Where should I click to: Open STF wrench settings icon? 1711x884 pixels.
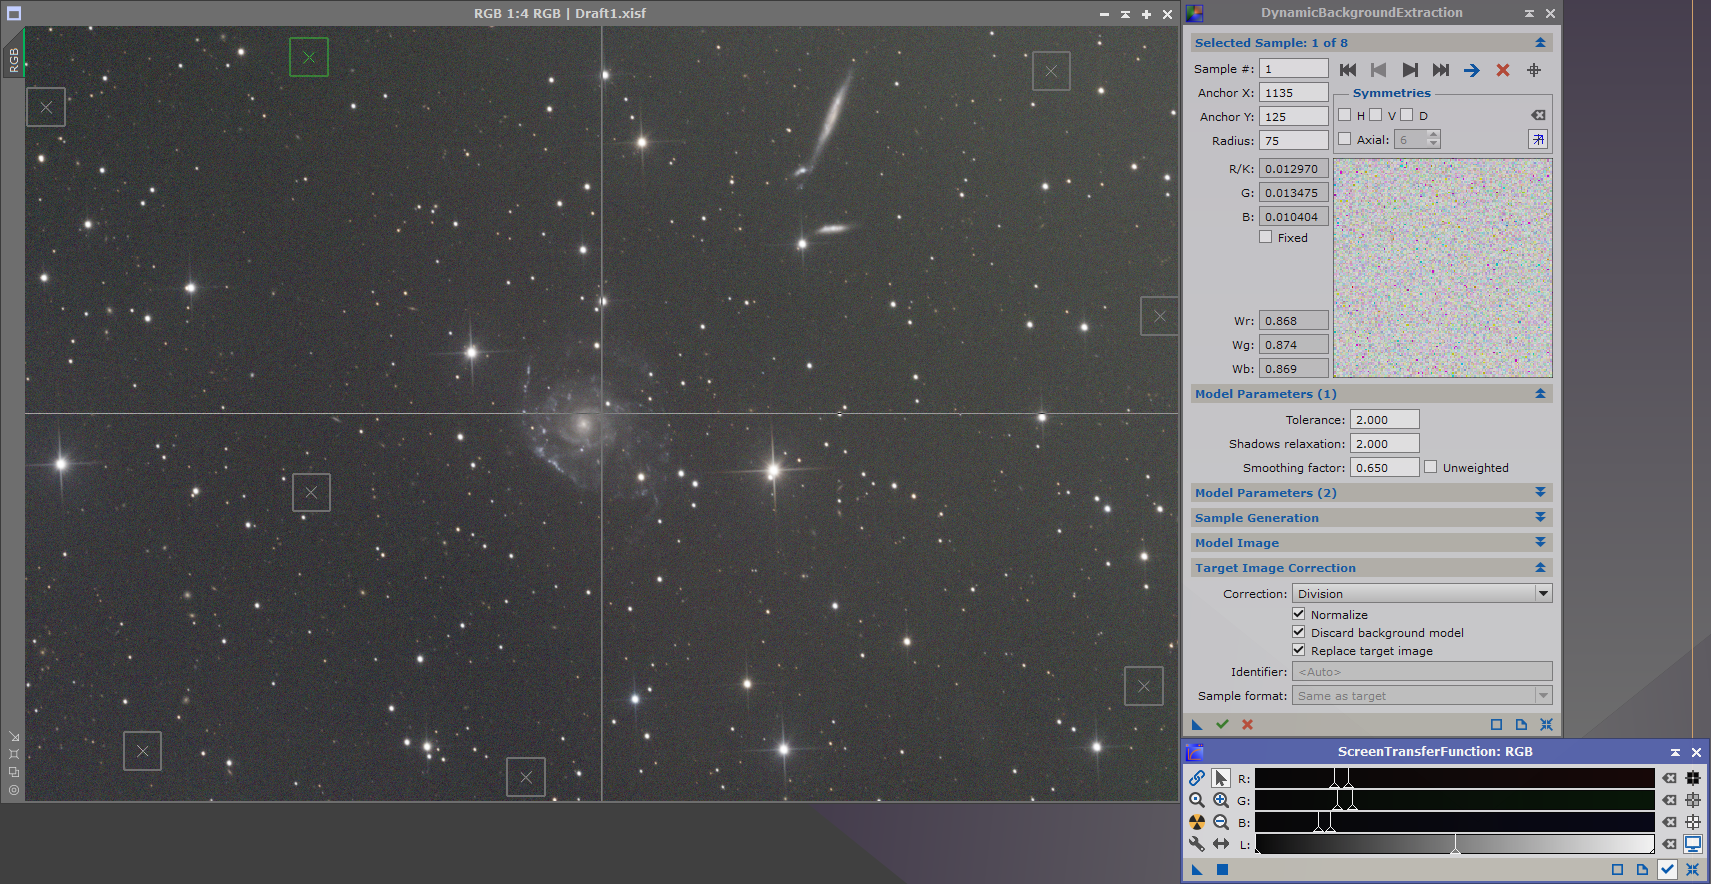[x=1197, y=844]
